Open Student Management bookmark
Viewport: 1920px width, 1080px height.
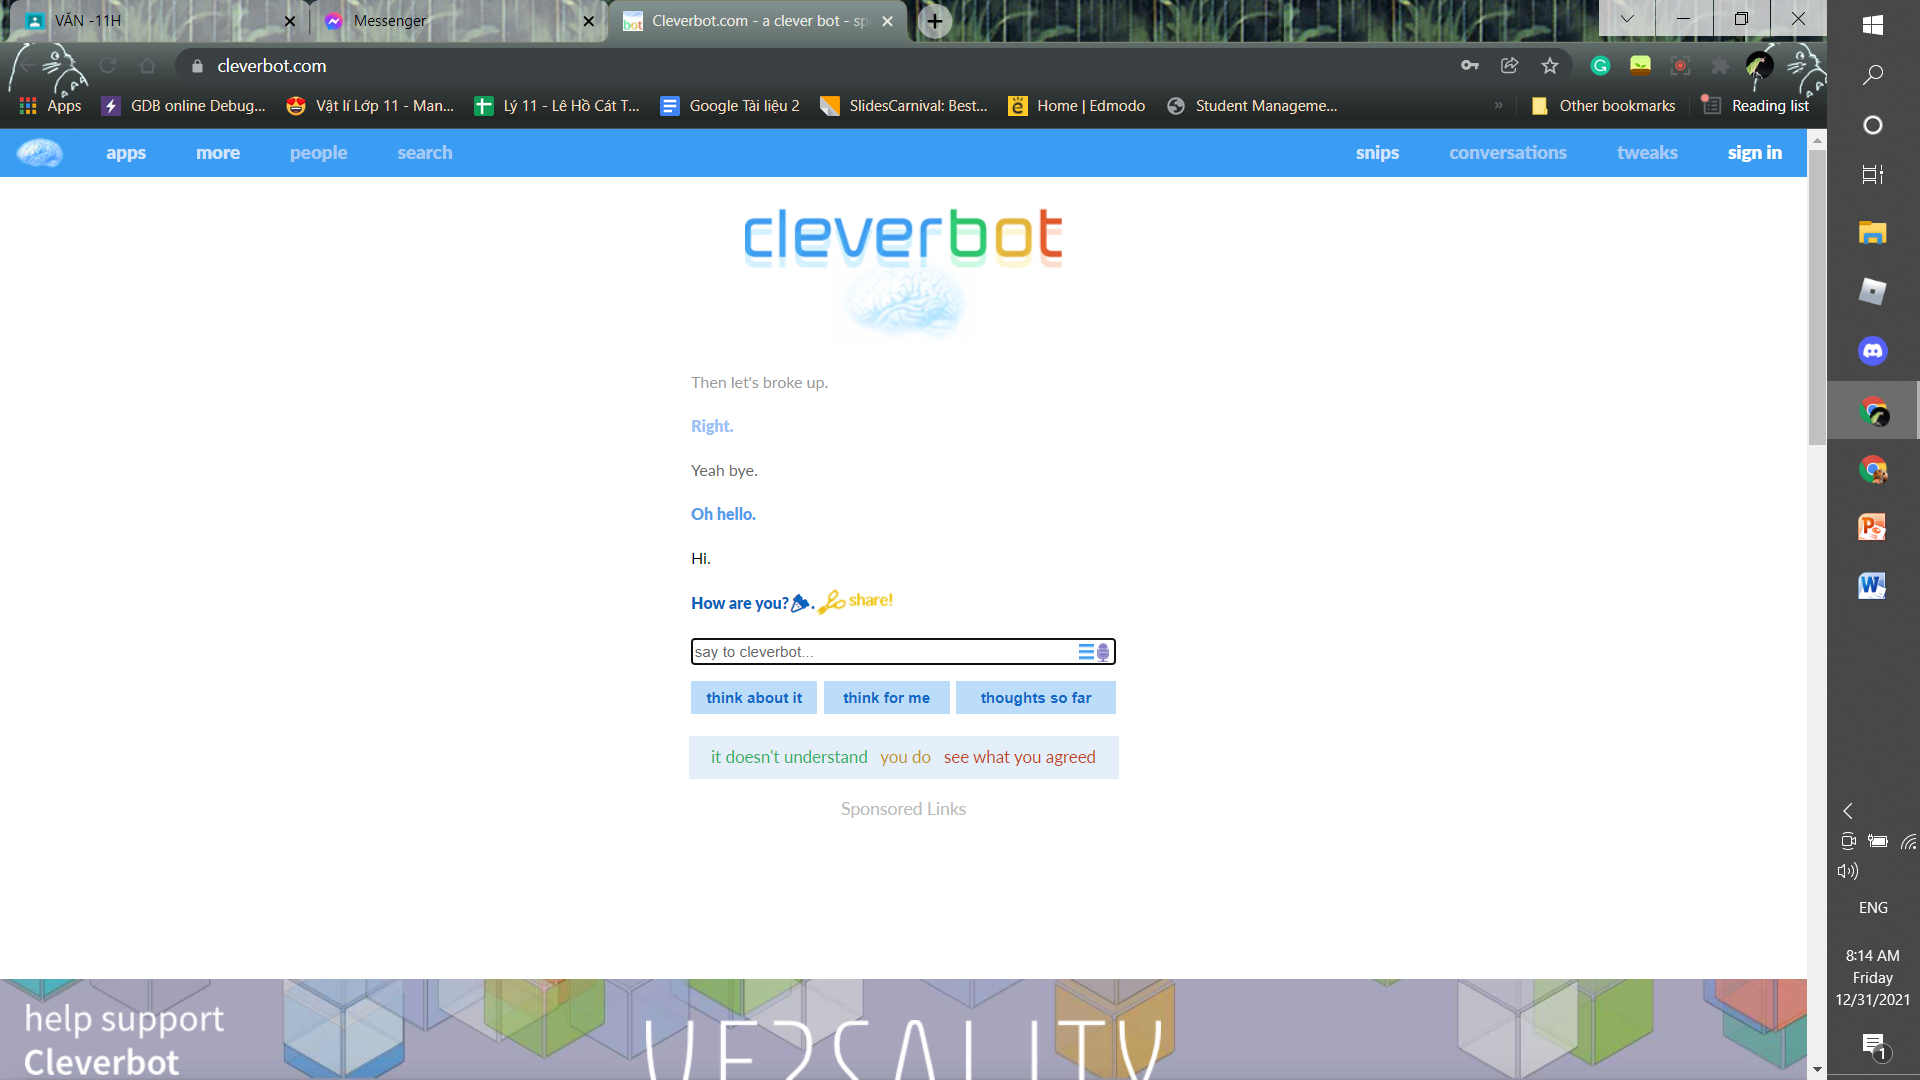(1252, 106)
